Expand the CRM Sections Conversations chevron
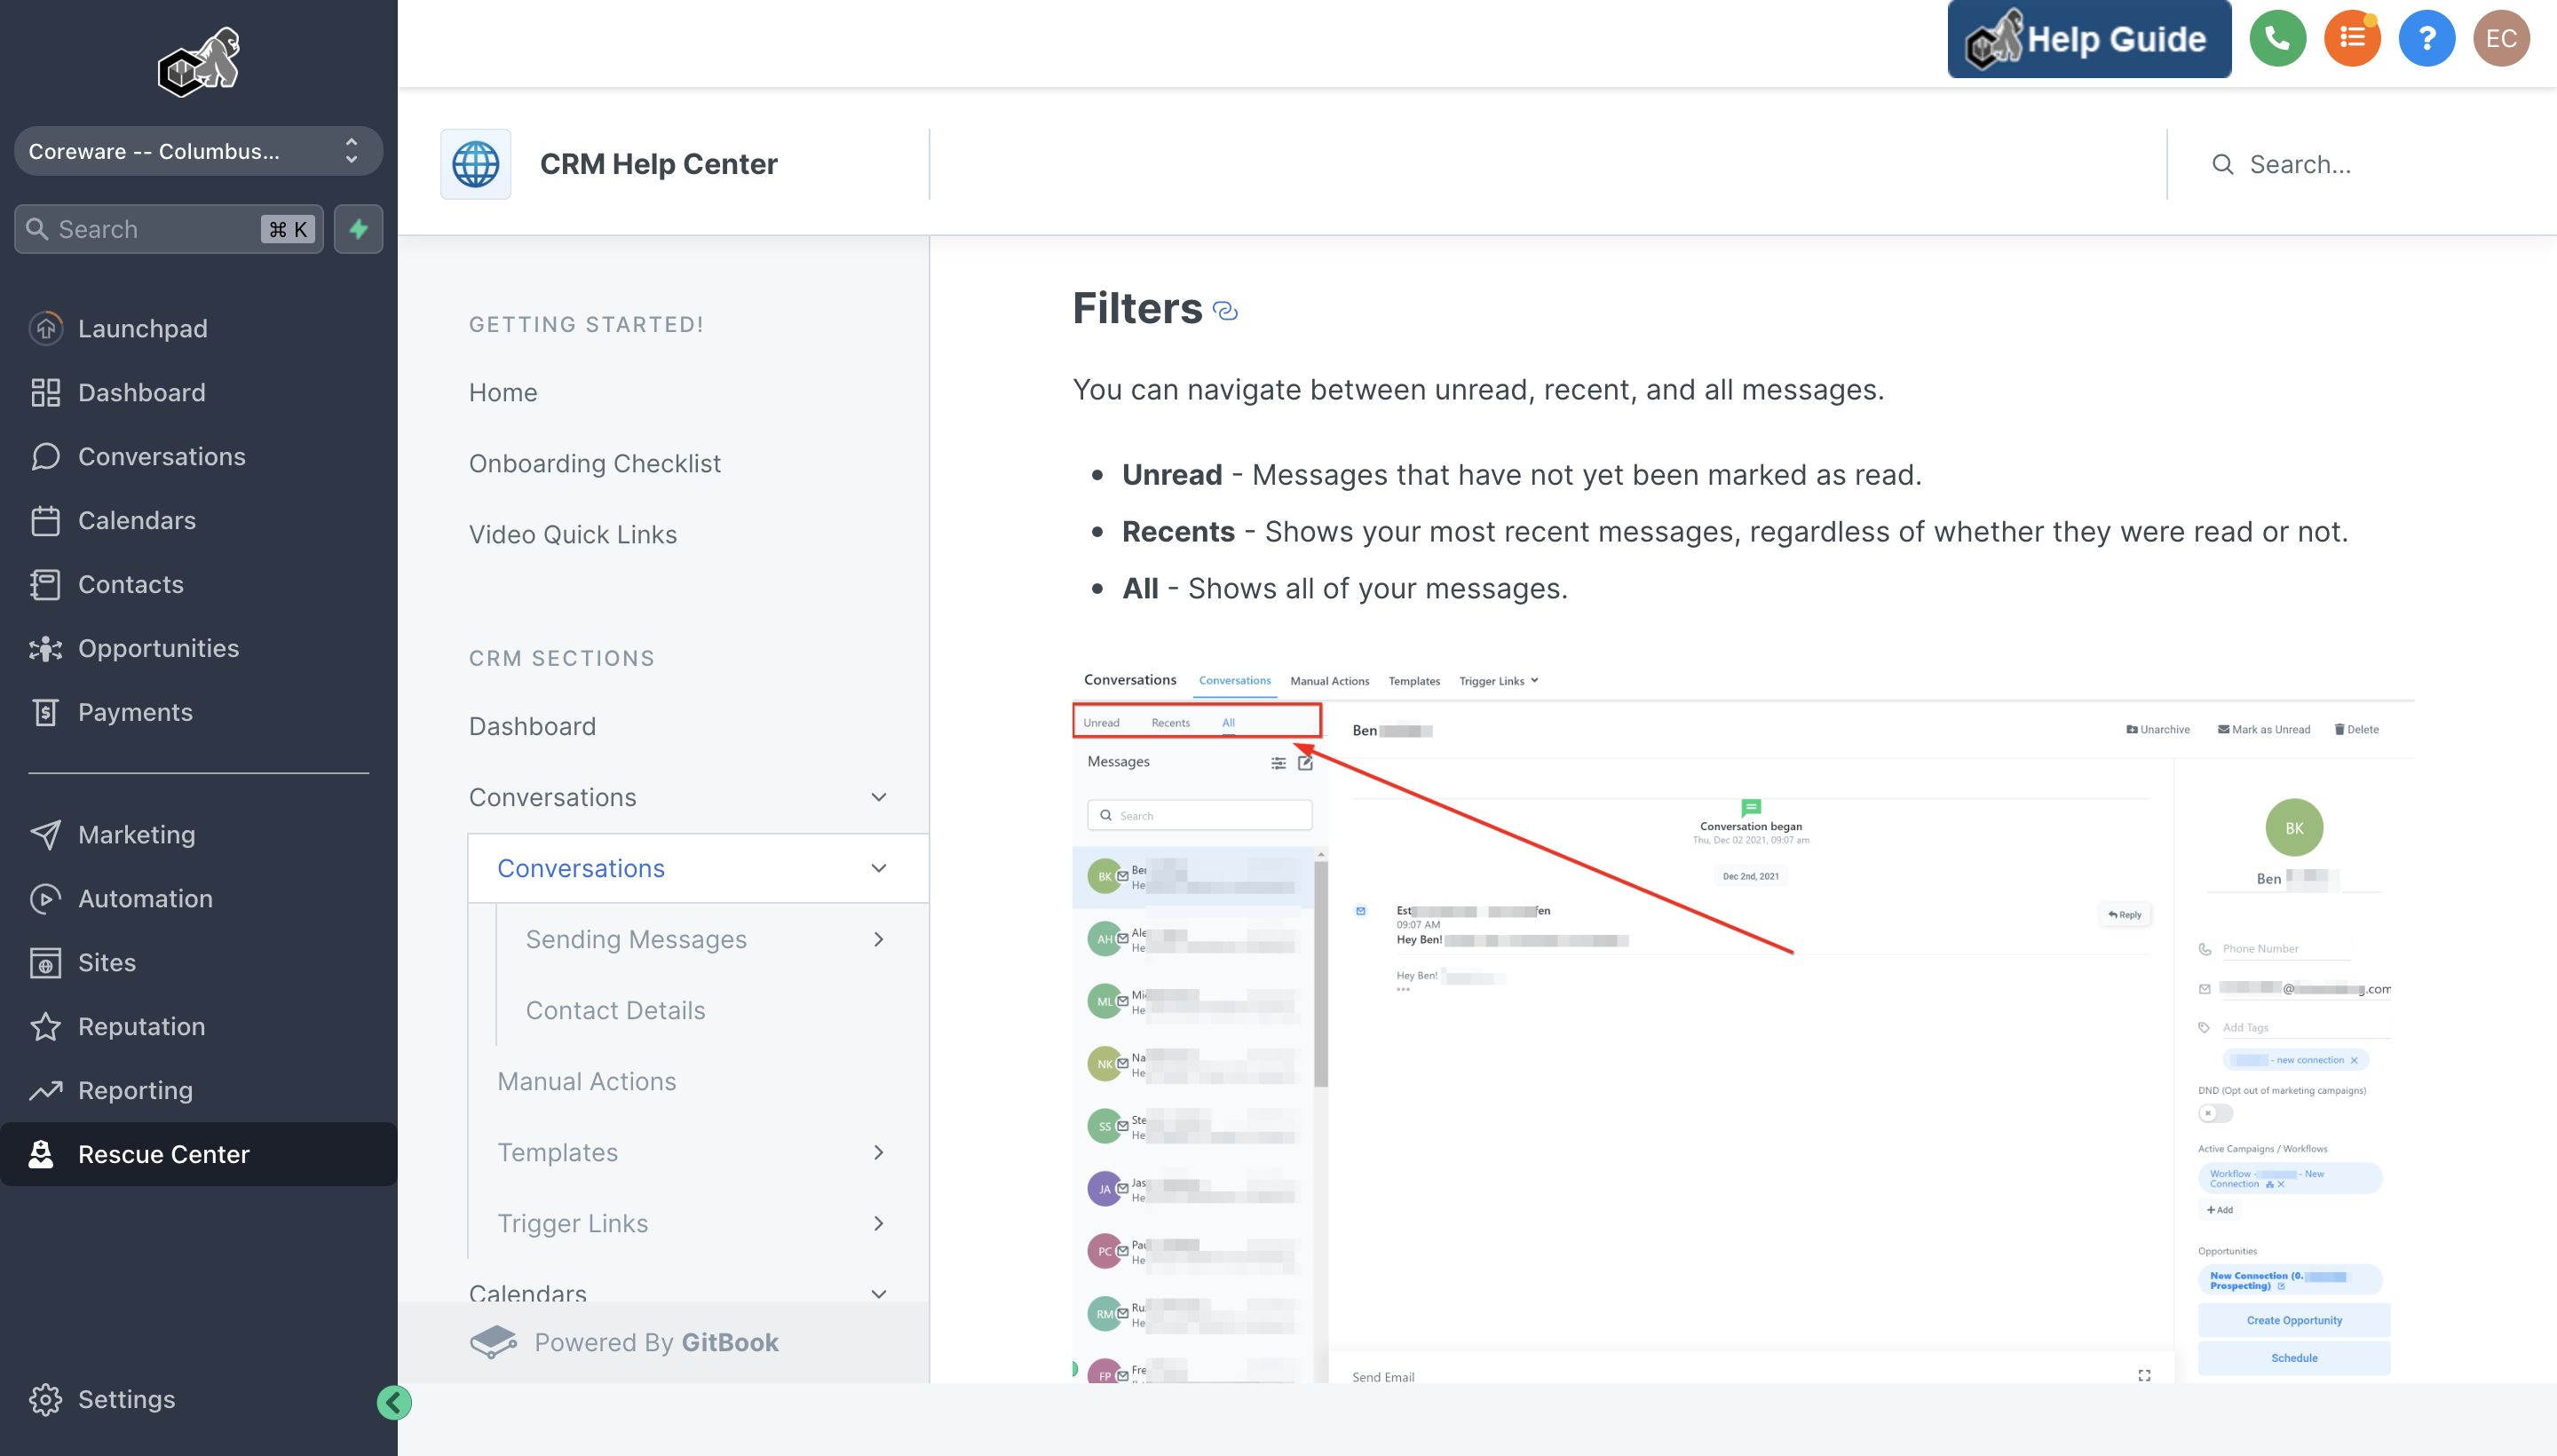Image resolution: width=2557 pixels, height=1456 pixels. point(879,797)
